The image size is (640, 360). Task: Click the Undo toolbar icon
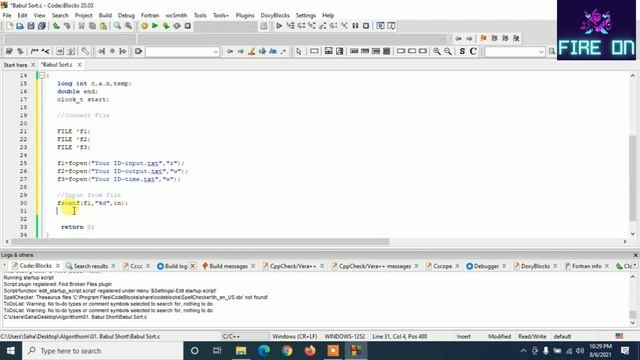56,26
